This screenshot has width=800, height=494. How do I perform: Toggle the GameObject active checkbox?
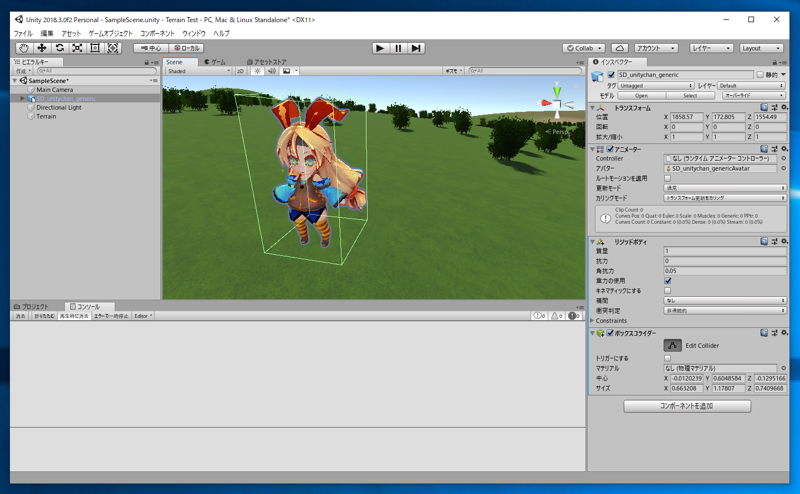pyautogui.click(x=611, y=75)
